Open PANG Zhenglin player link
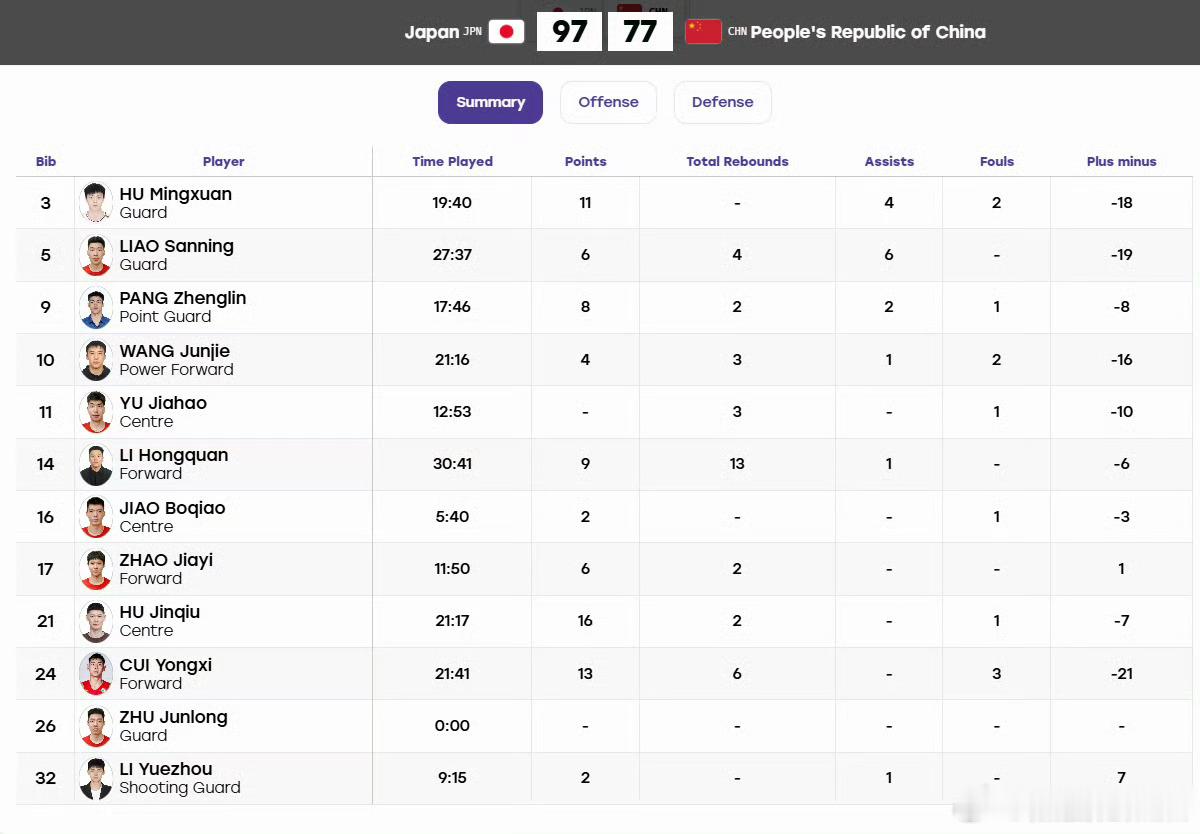The image size is (1200, 834). pos(183,298)
